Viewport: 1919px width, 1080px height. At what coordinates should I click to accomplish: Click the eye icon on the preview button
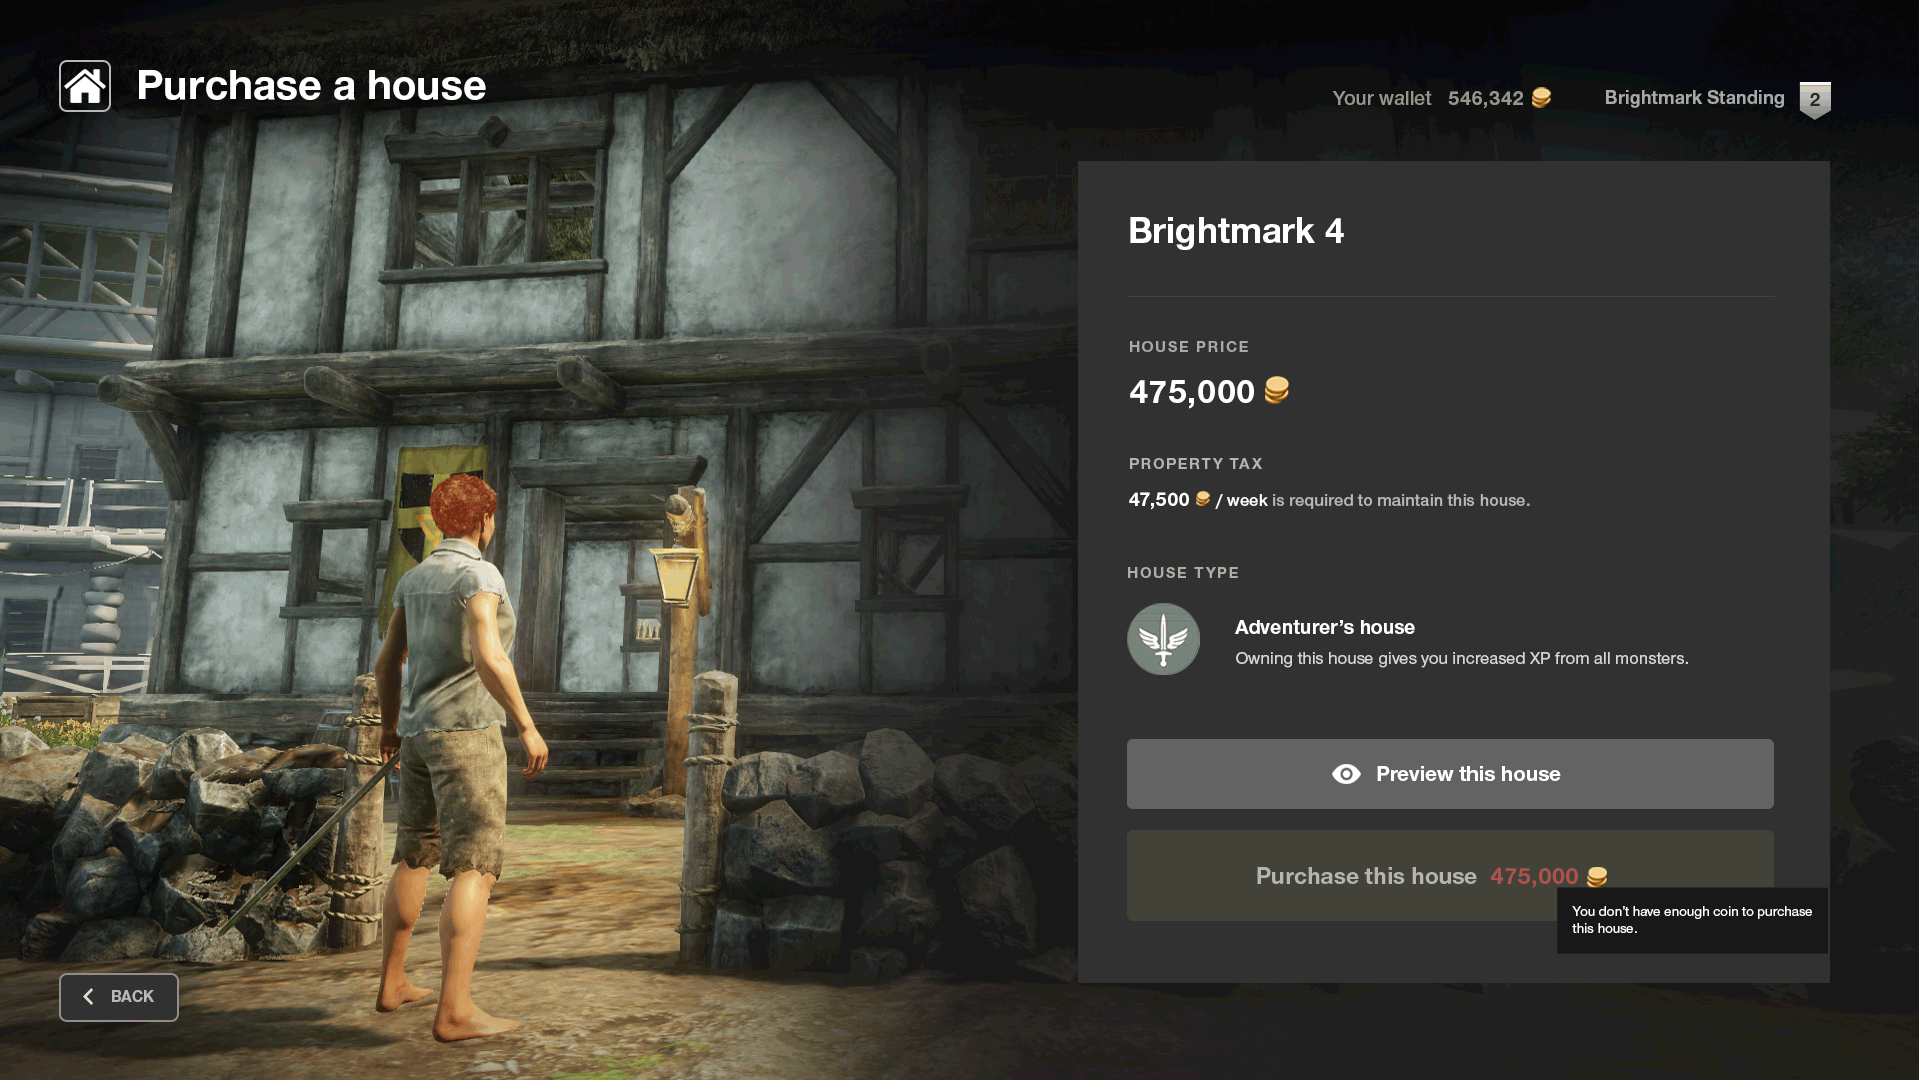tap(1346, 774)
